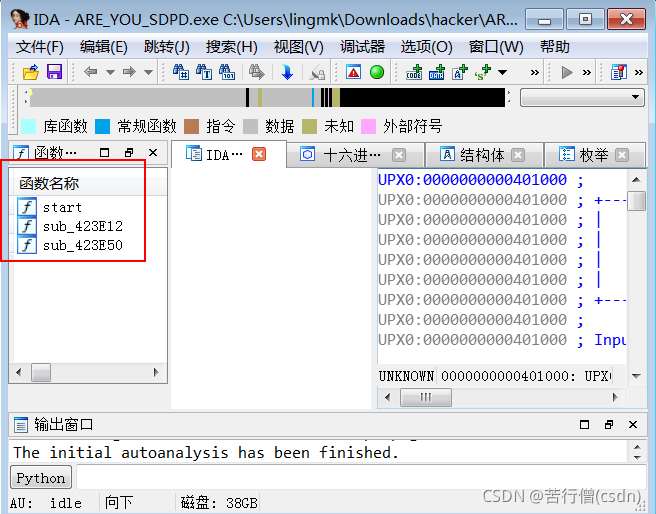Open the 调试器 menu
The image size is (656, 514).
pyautogui.click(x=362, y=47)
